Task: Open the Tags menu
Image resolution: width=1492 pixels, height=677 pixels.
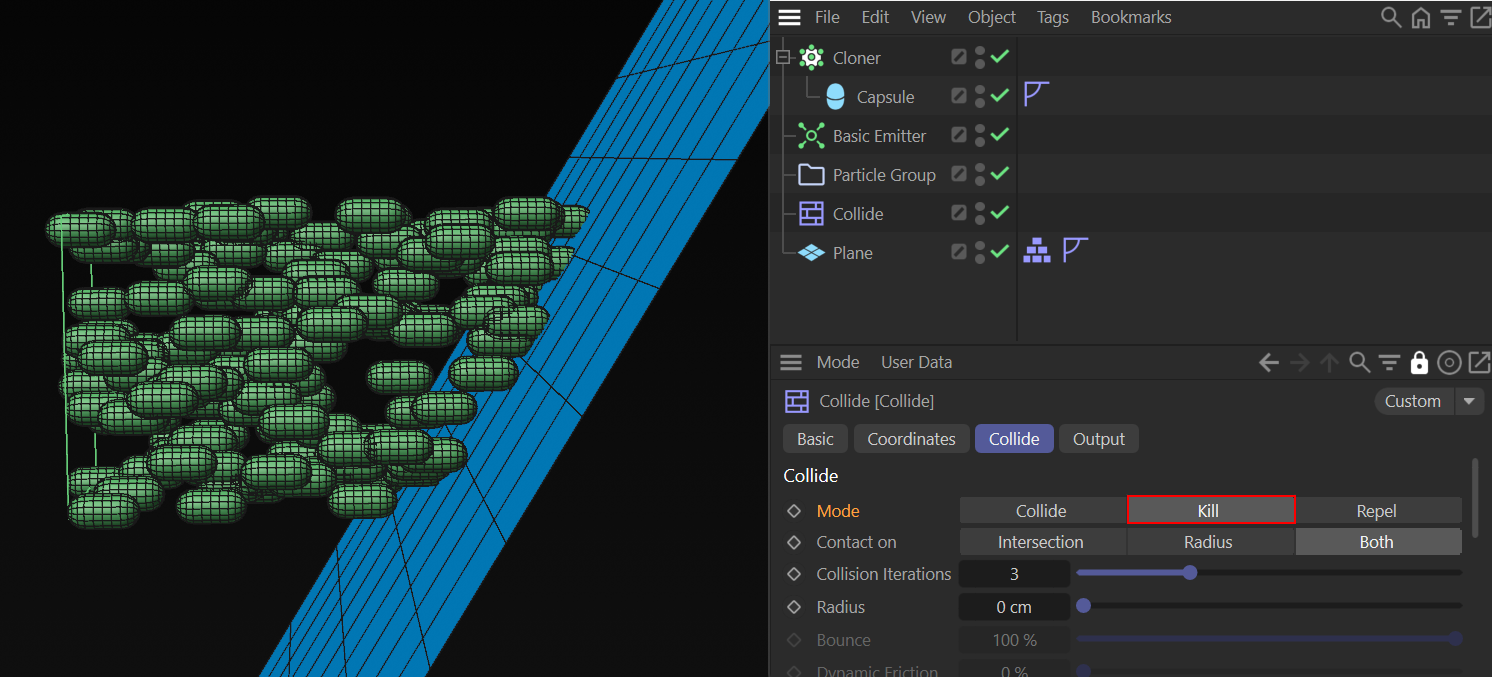Action: click(1053, 17)
